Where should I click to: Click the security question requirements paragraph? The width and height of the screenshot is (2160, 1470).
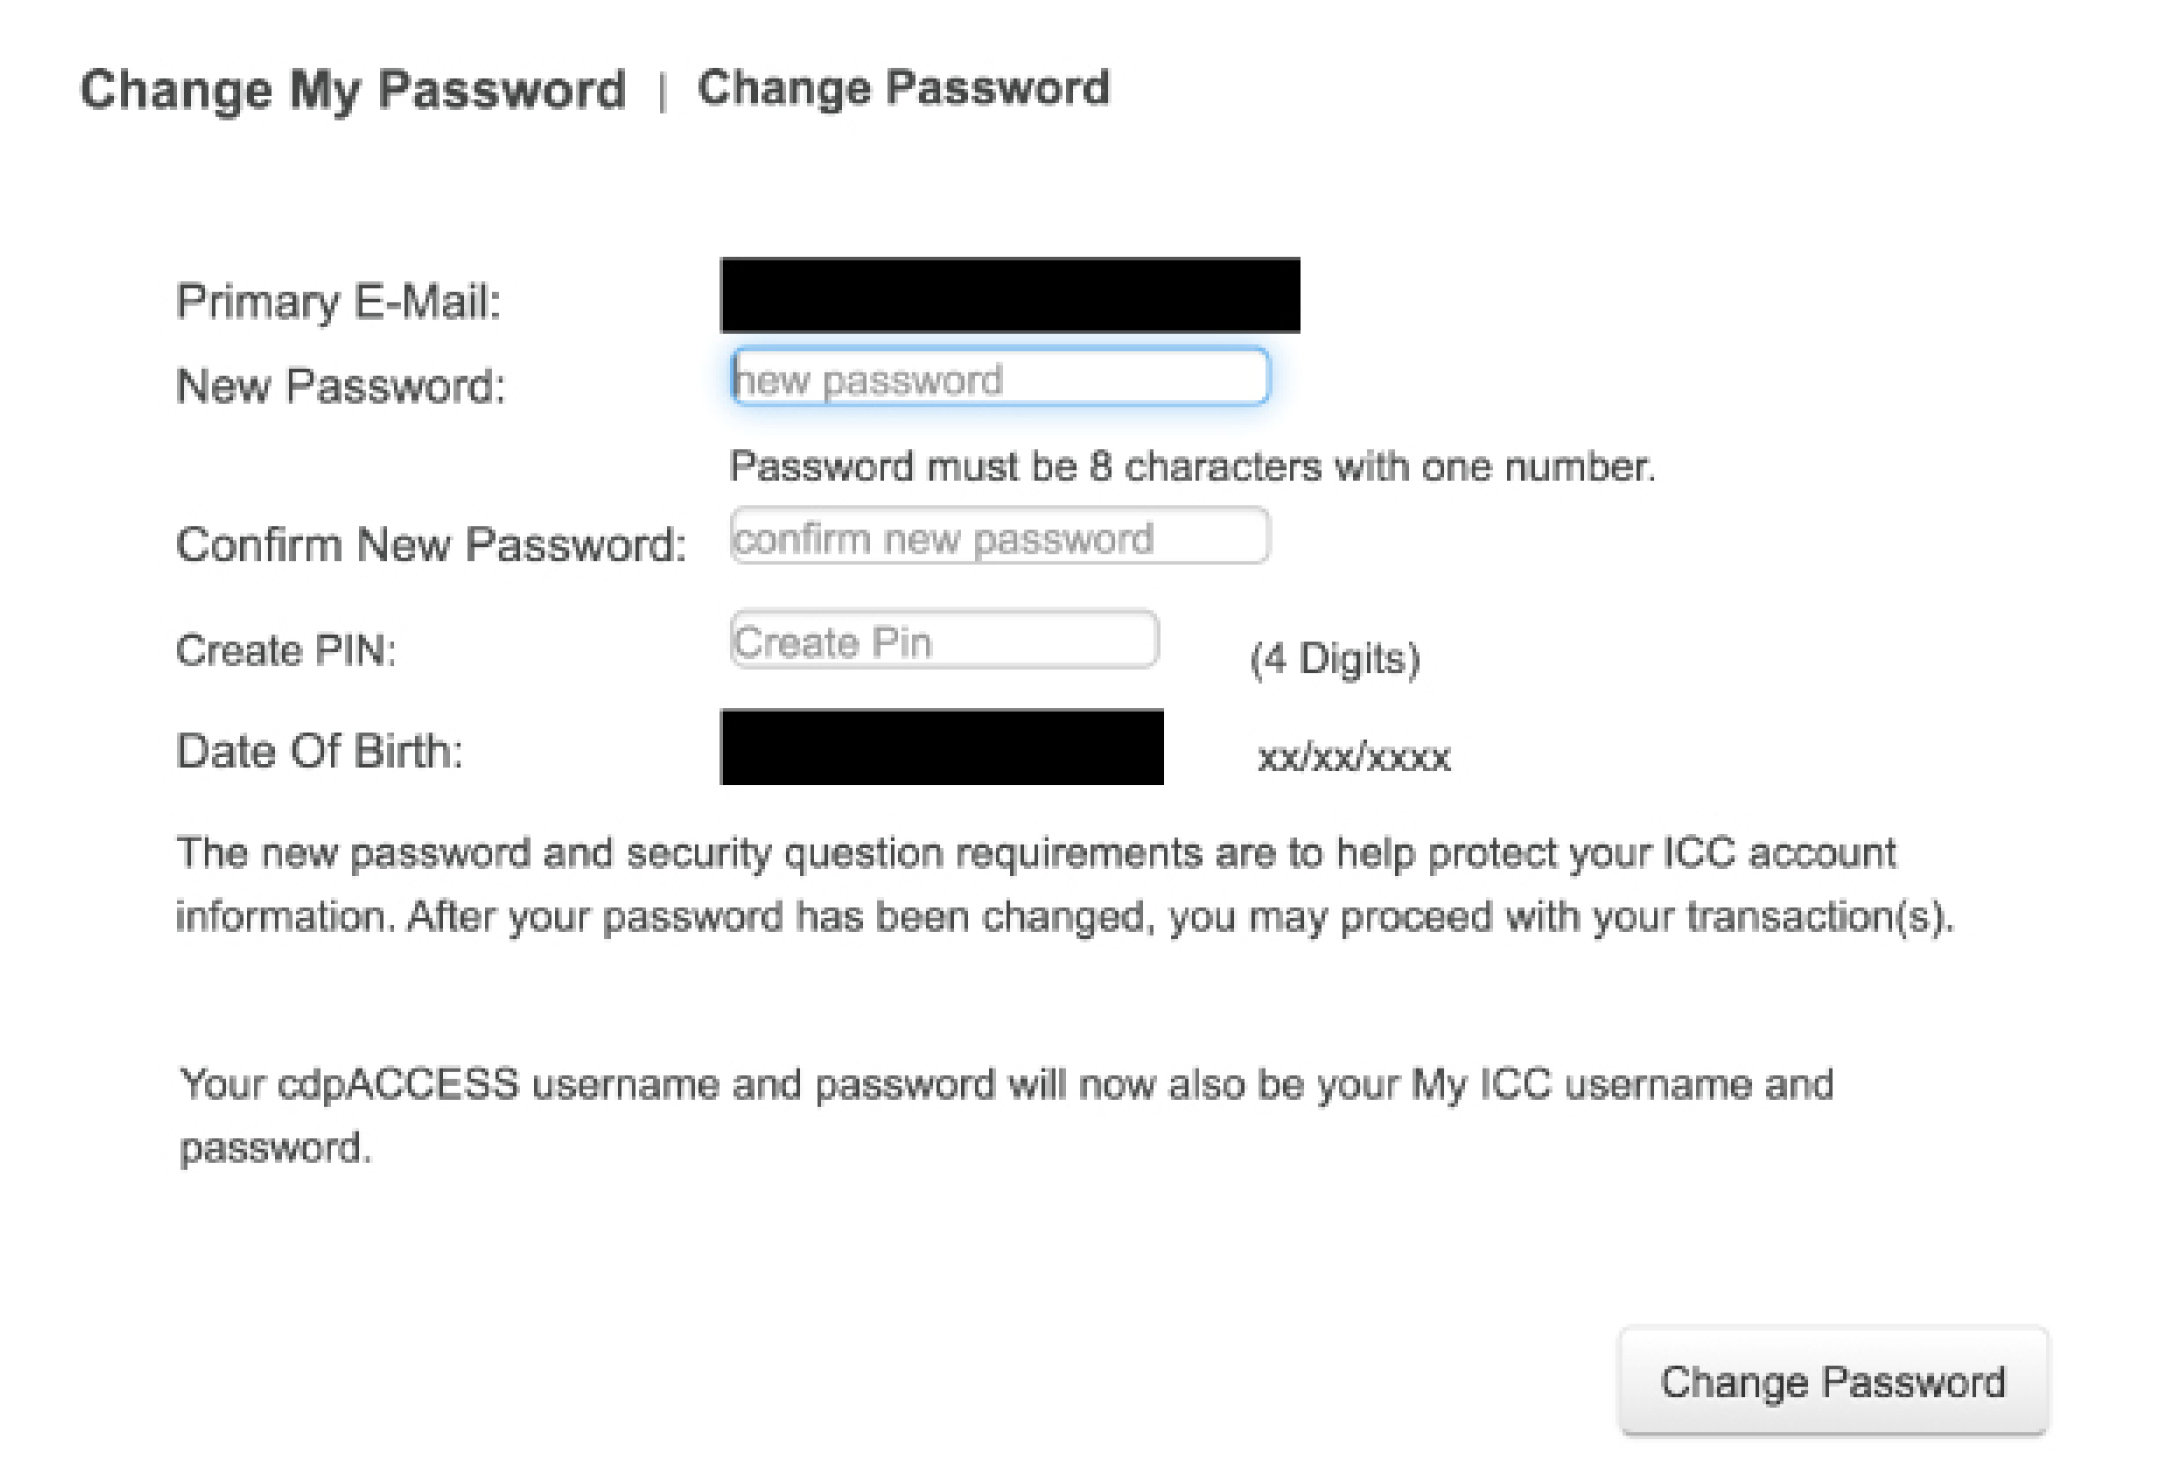tap(1064, 885)
